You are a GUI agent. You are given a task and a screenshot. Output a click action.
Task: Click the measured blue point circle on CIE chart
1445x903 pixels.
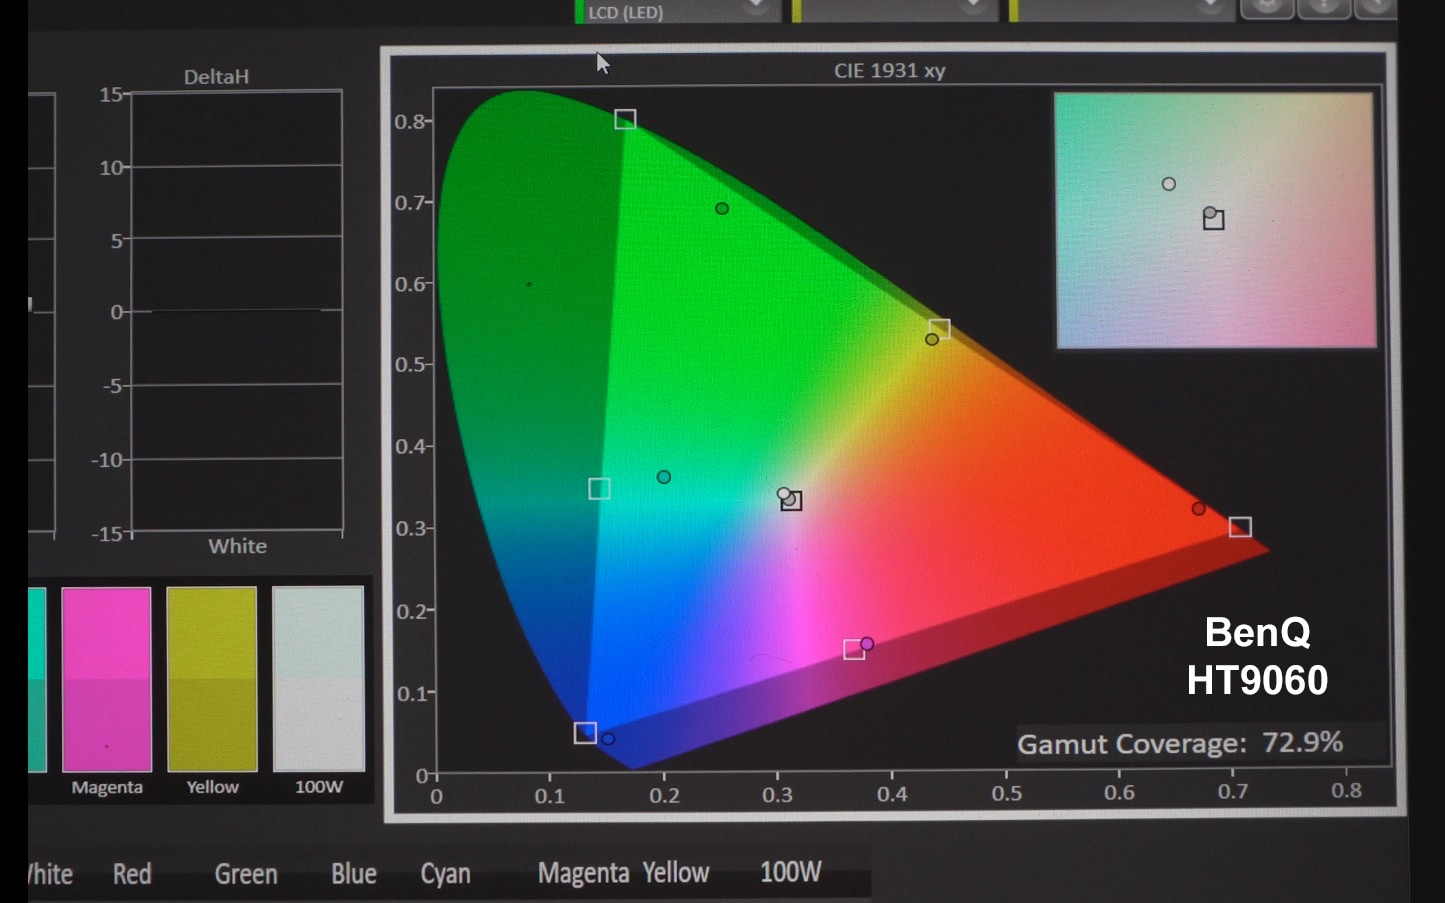(608, 739)
